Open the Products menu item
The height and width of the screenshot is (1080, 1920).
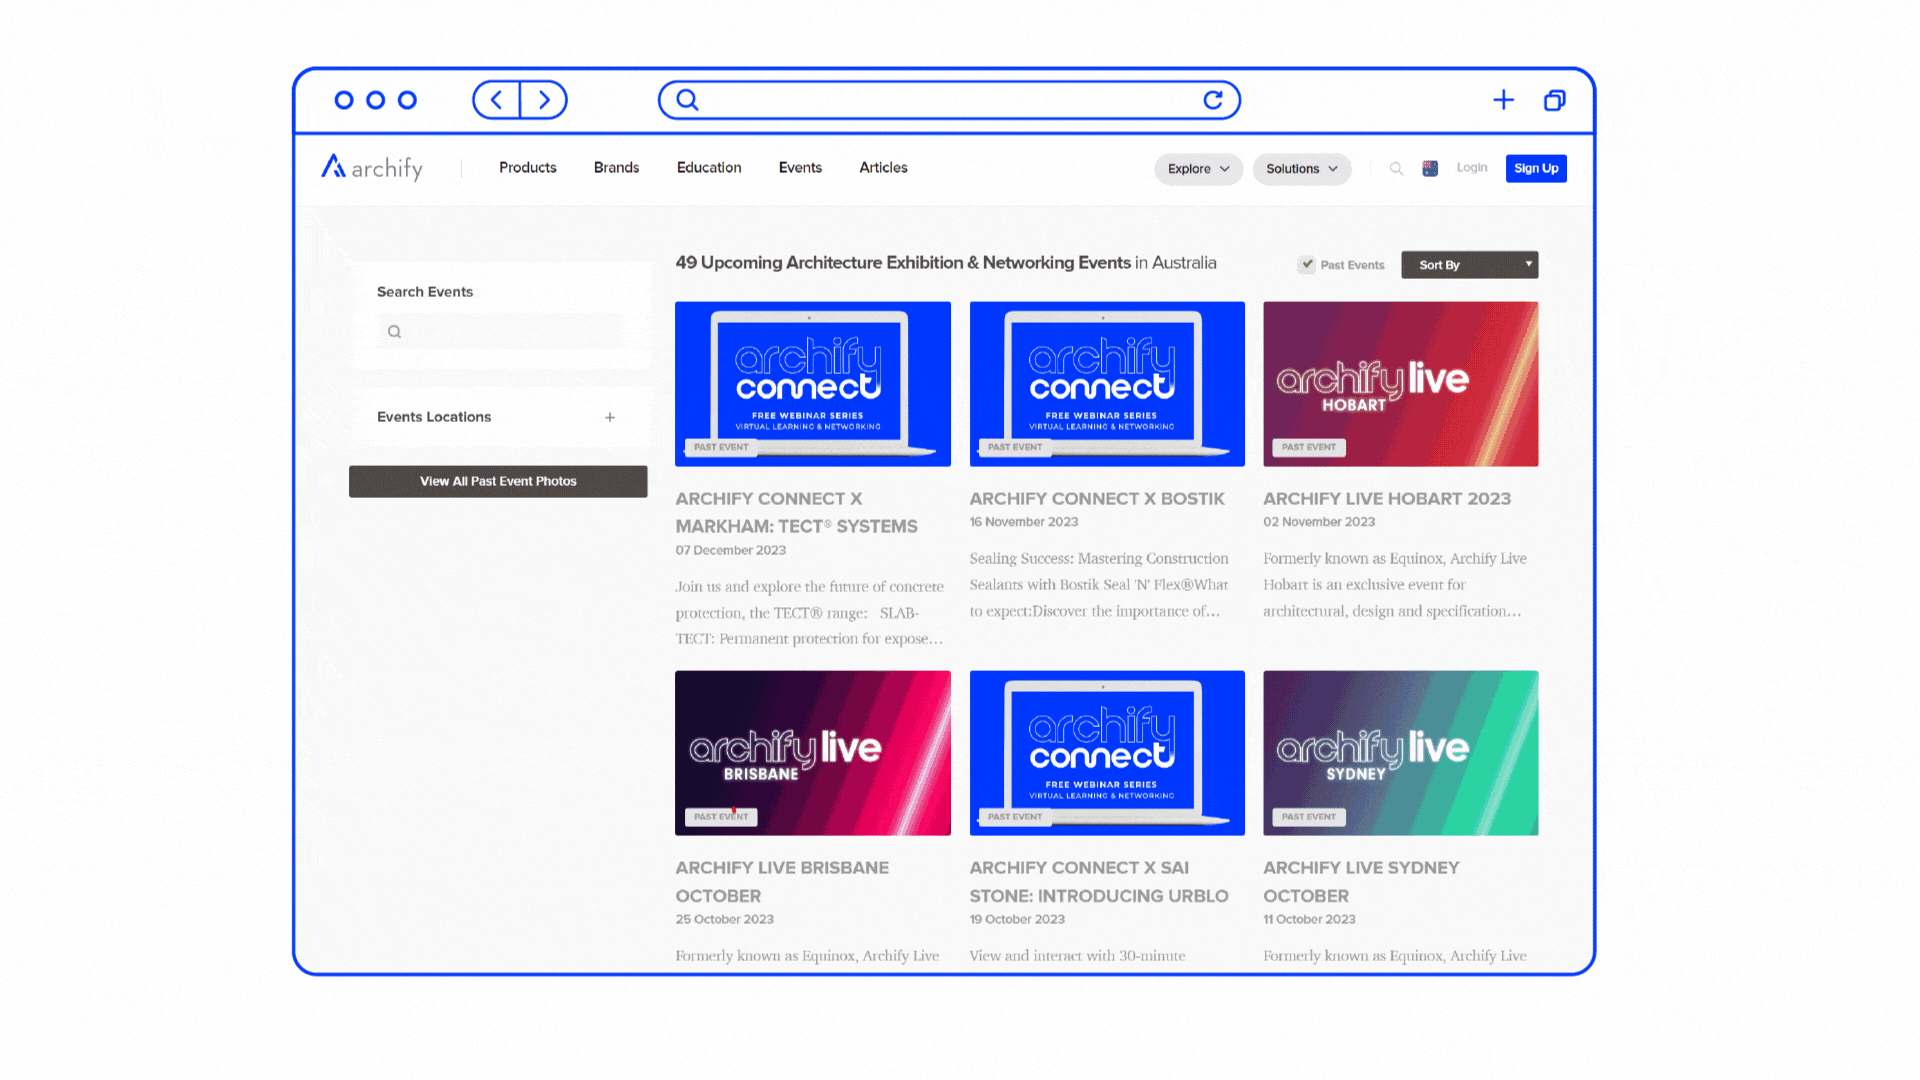click(528, 167)
